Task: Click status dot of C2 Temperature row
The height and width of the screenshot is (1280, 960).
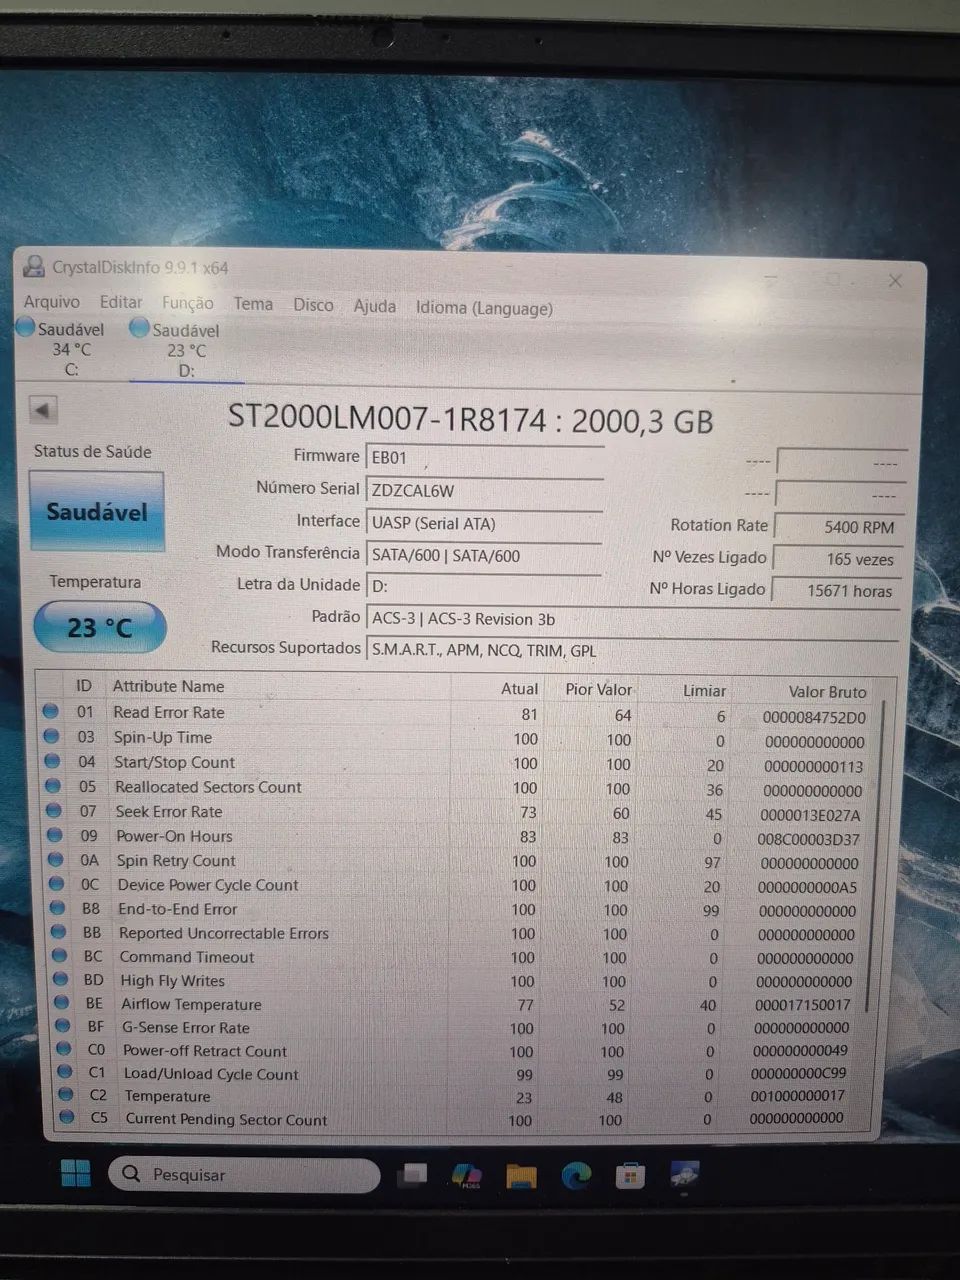Action: 66,1095
